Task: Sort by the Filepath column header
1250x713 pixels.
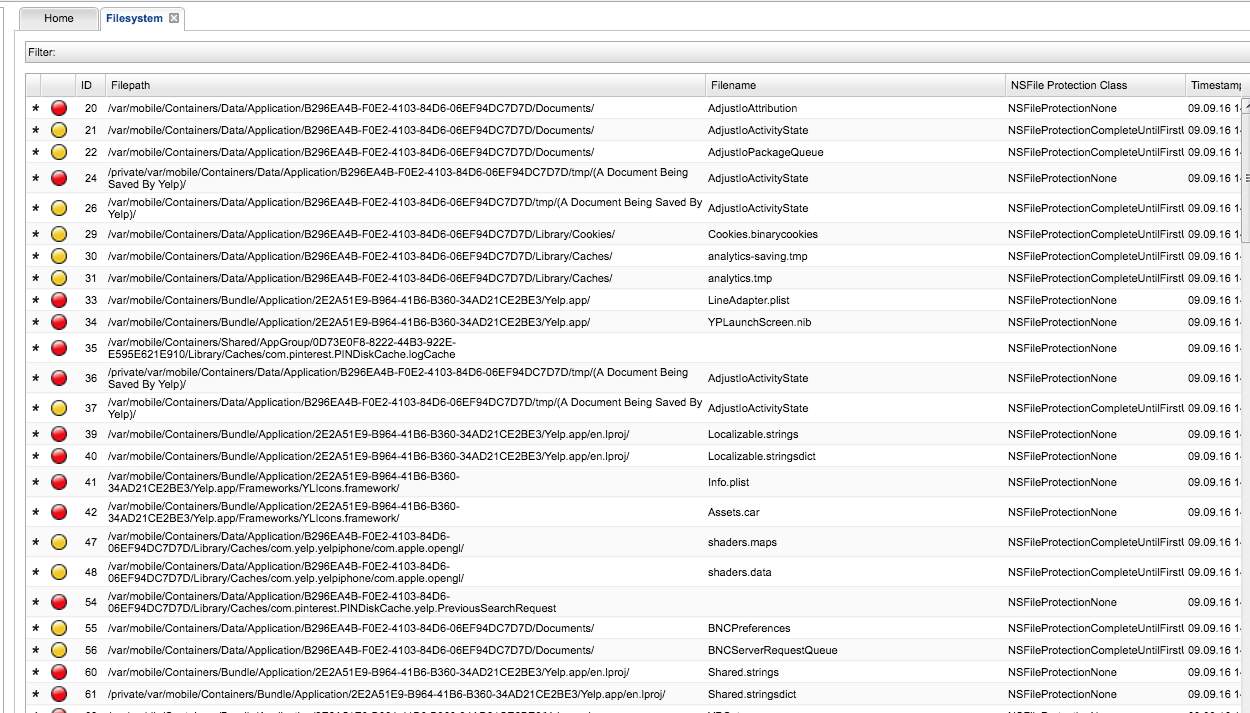Action: point(400,85)
